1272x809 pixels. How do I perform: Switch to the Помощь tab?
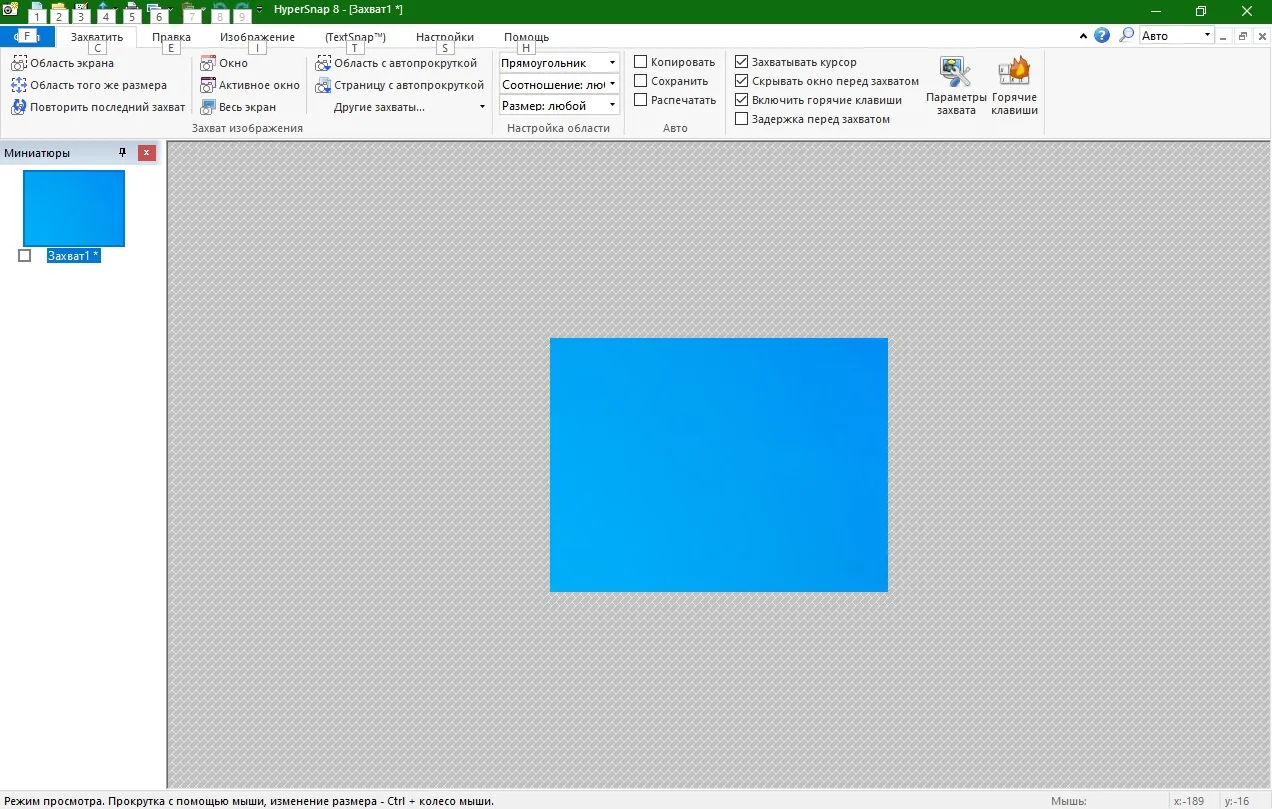526,37
